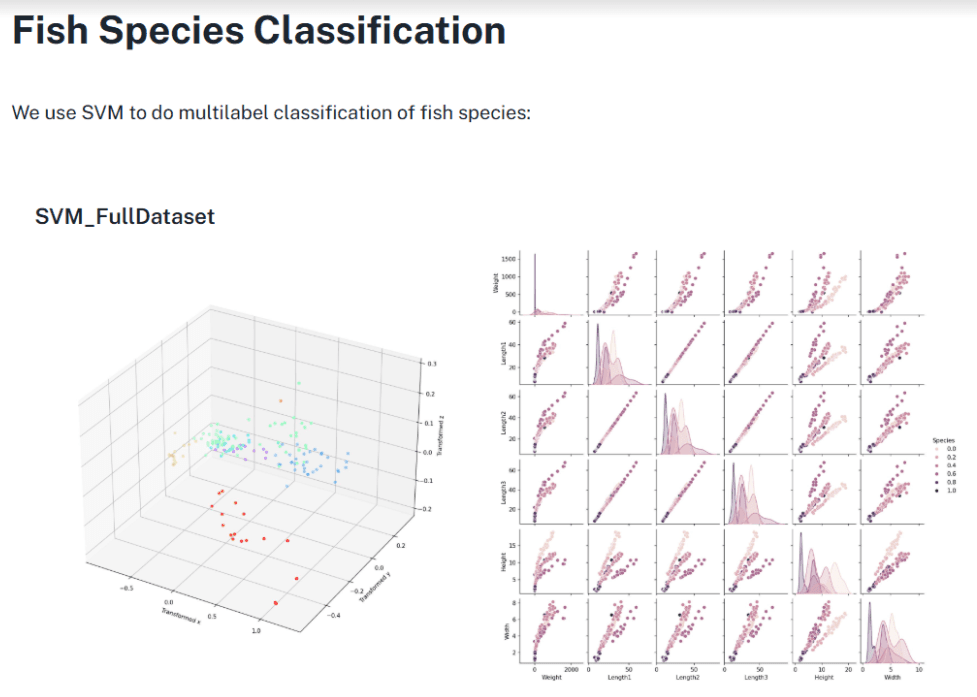Click the 0.8 species legend marker
The height and width of the screenshot is (697, 977).
click(937, 482)
